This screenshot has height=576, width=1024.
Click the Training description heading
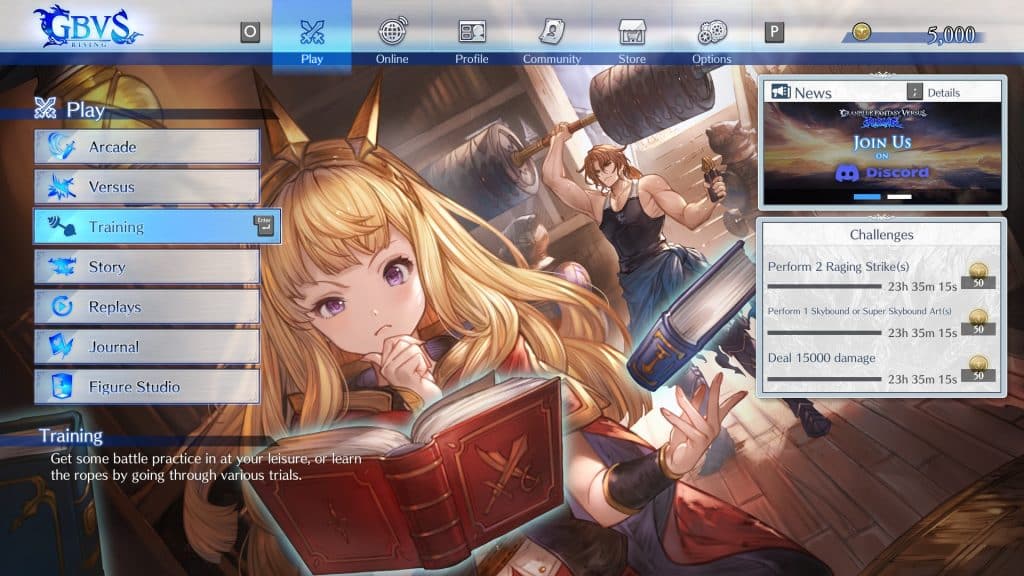click(71, 436)
